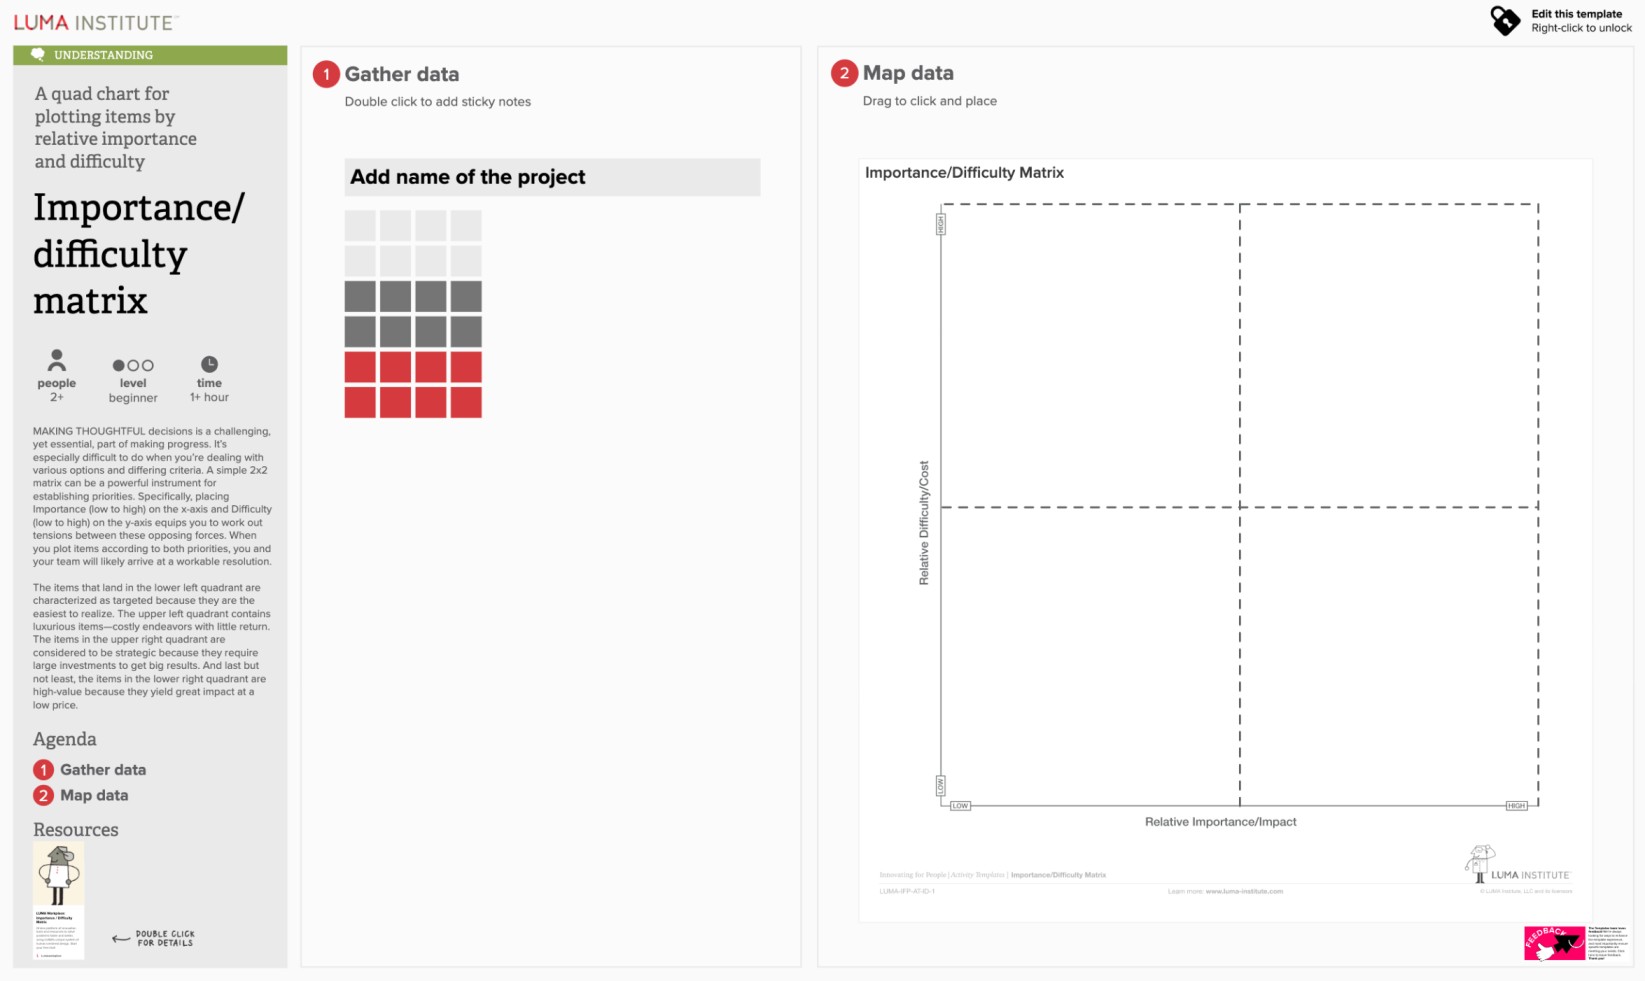Select the Map data agenda entry

coord(95,794)
